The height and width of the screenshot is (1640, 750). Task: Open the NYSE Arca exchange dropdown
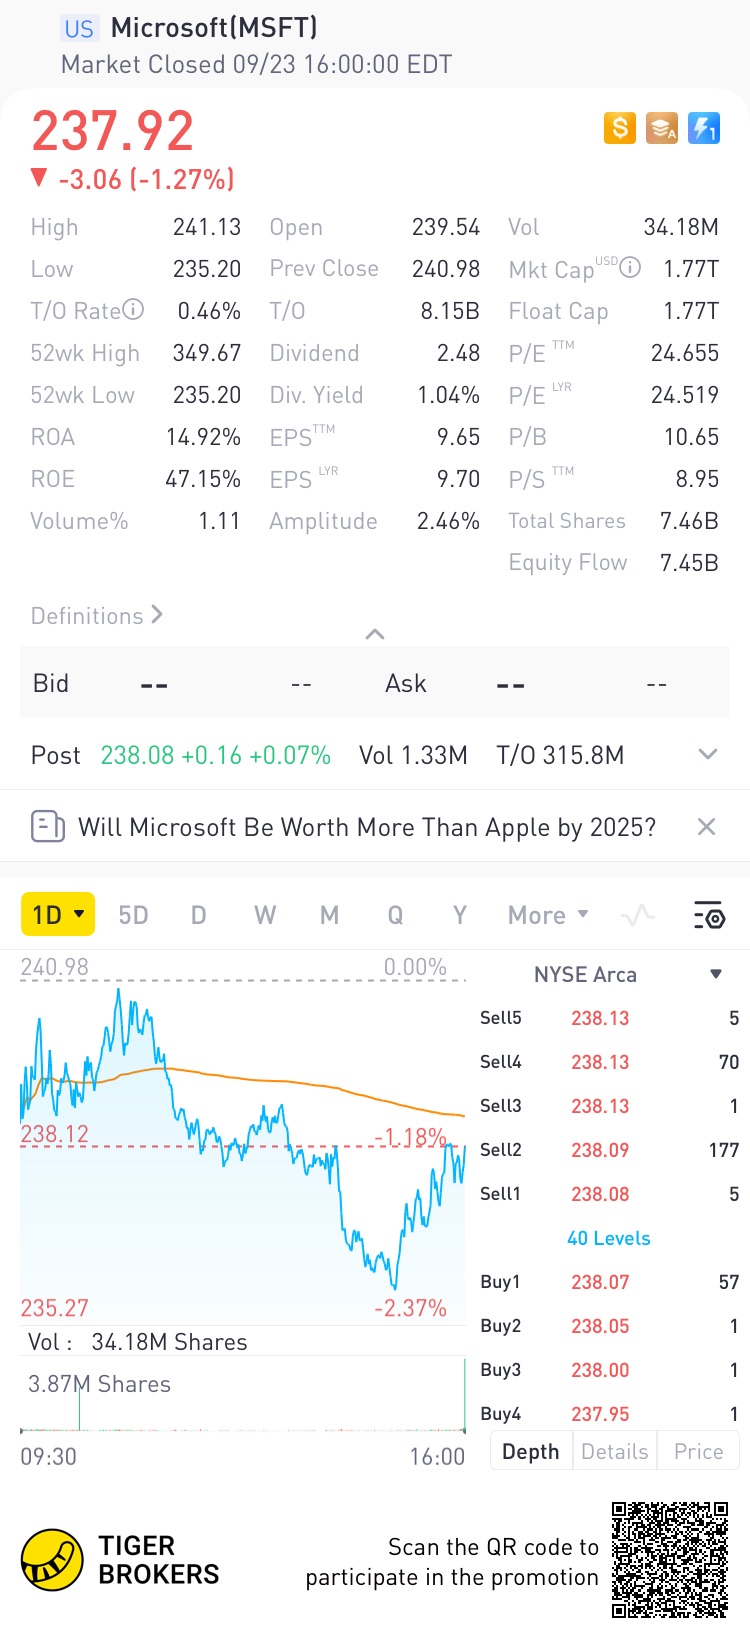click(x=716, y=974)
